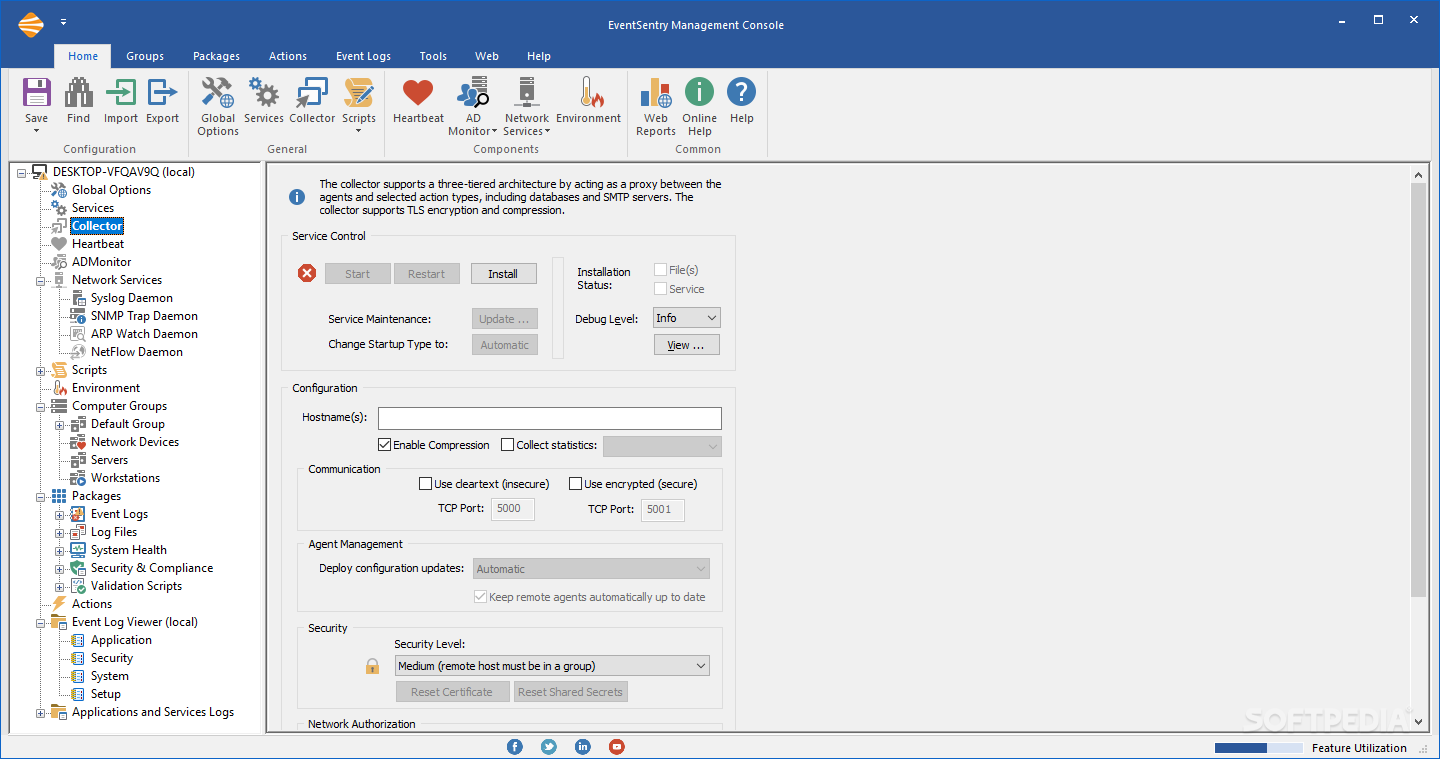
Task: Click the Restart service button
Action: [426, 274]
